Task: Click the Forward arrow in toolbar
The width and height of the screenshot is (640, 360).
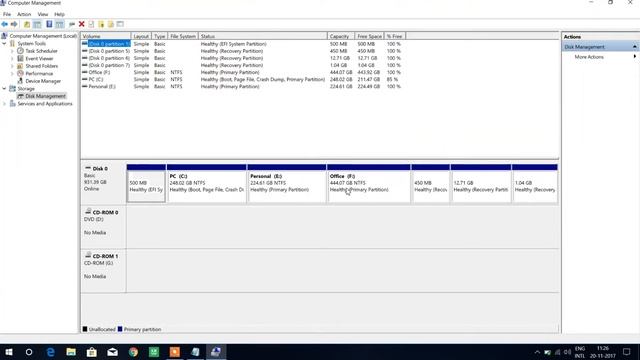Action: [14, 24]
